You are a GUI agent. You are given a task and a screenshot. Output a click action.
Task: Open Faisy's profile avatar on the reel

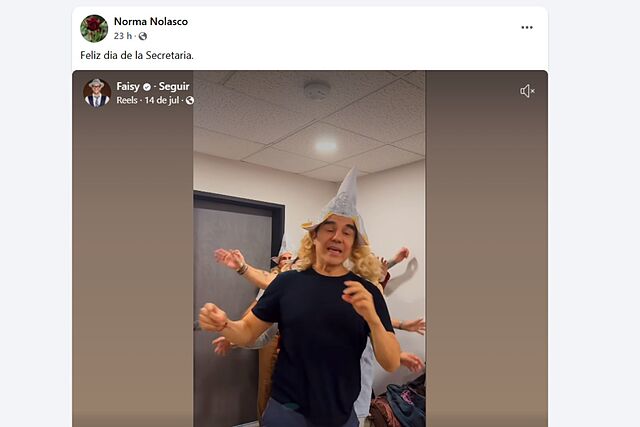97,93
